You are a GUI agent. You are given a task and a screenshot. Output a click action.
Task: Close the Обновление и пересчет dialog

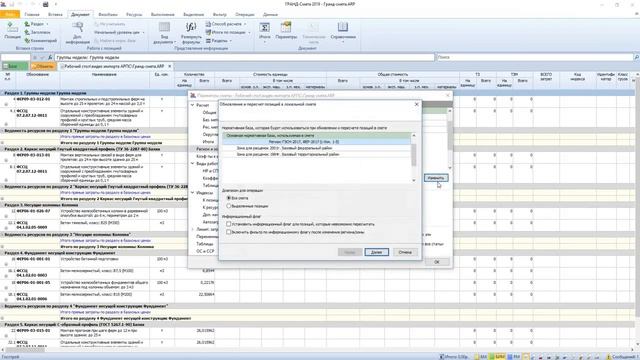click(416, 104)
